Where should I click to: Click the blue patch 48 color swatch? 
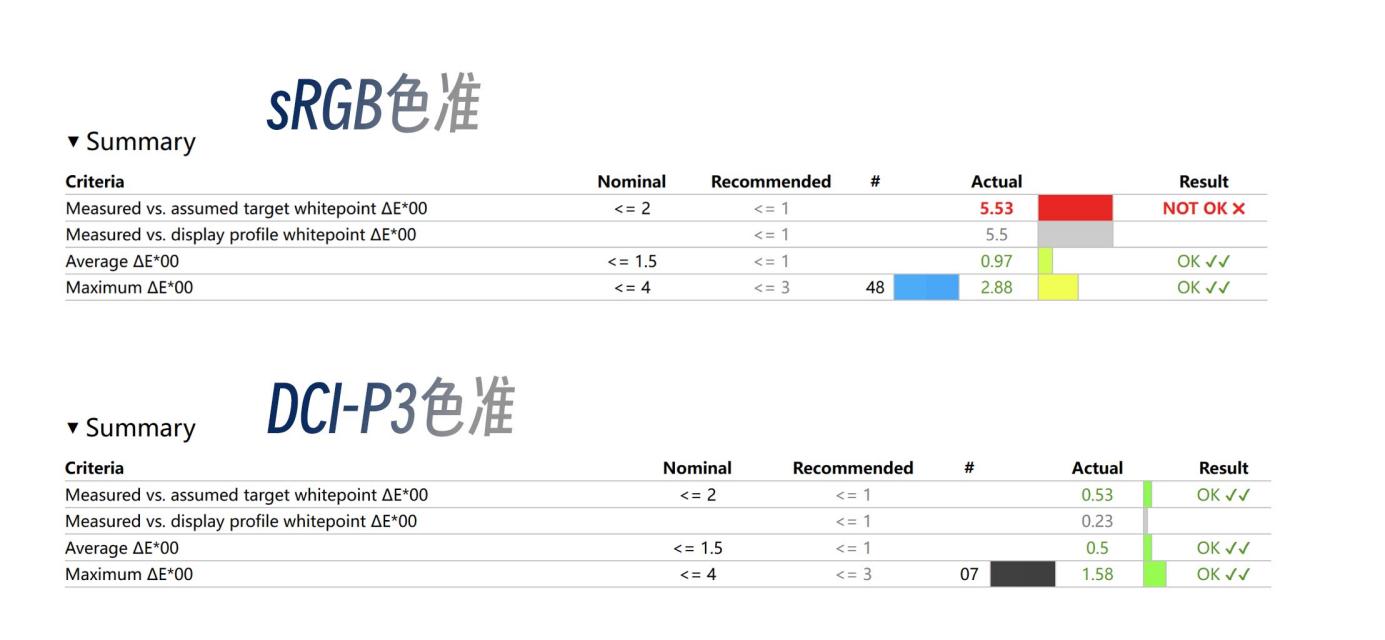(x=925, y=288)
